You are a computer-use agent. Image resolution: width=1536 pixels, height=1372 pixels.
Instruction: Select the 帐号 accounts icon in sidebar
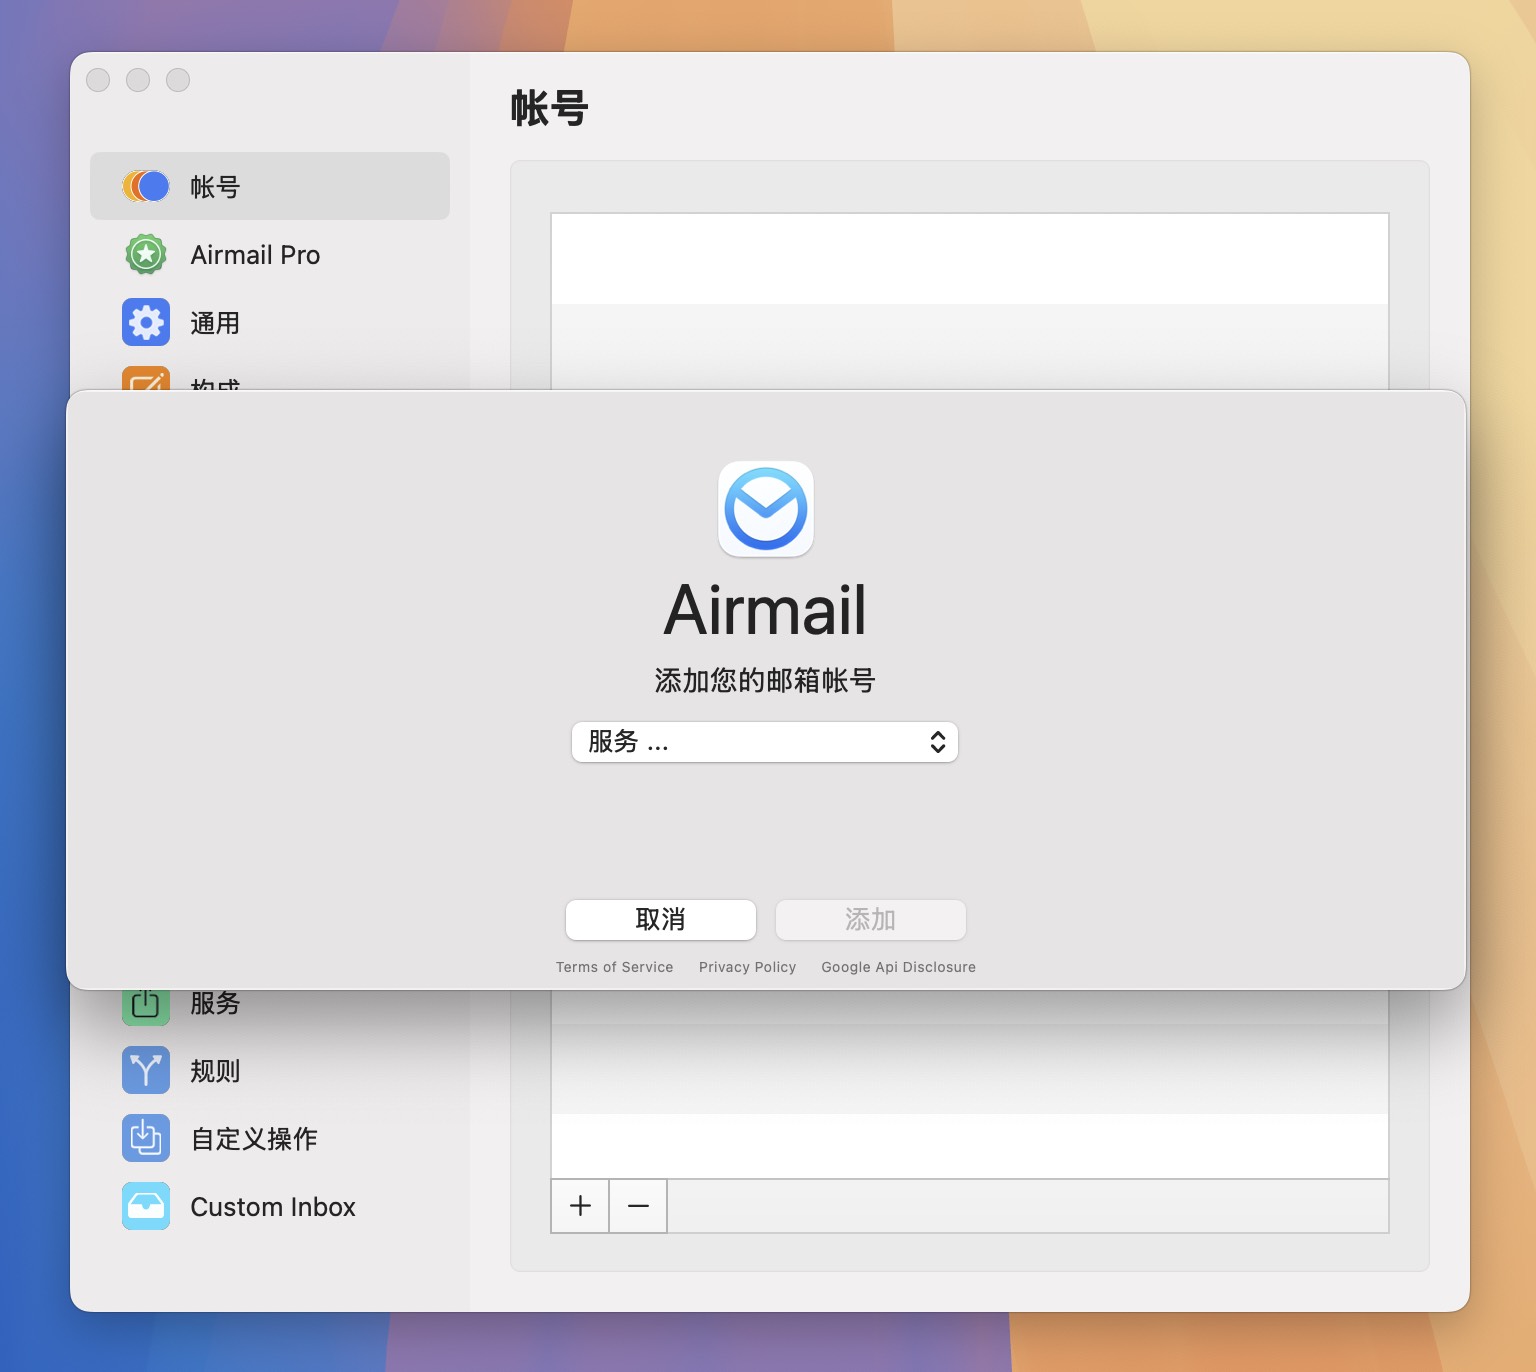click(146, 186)
